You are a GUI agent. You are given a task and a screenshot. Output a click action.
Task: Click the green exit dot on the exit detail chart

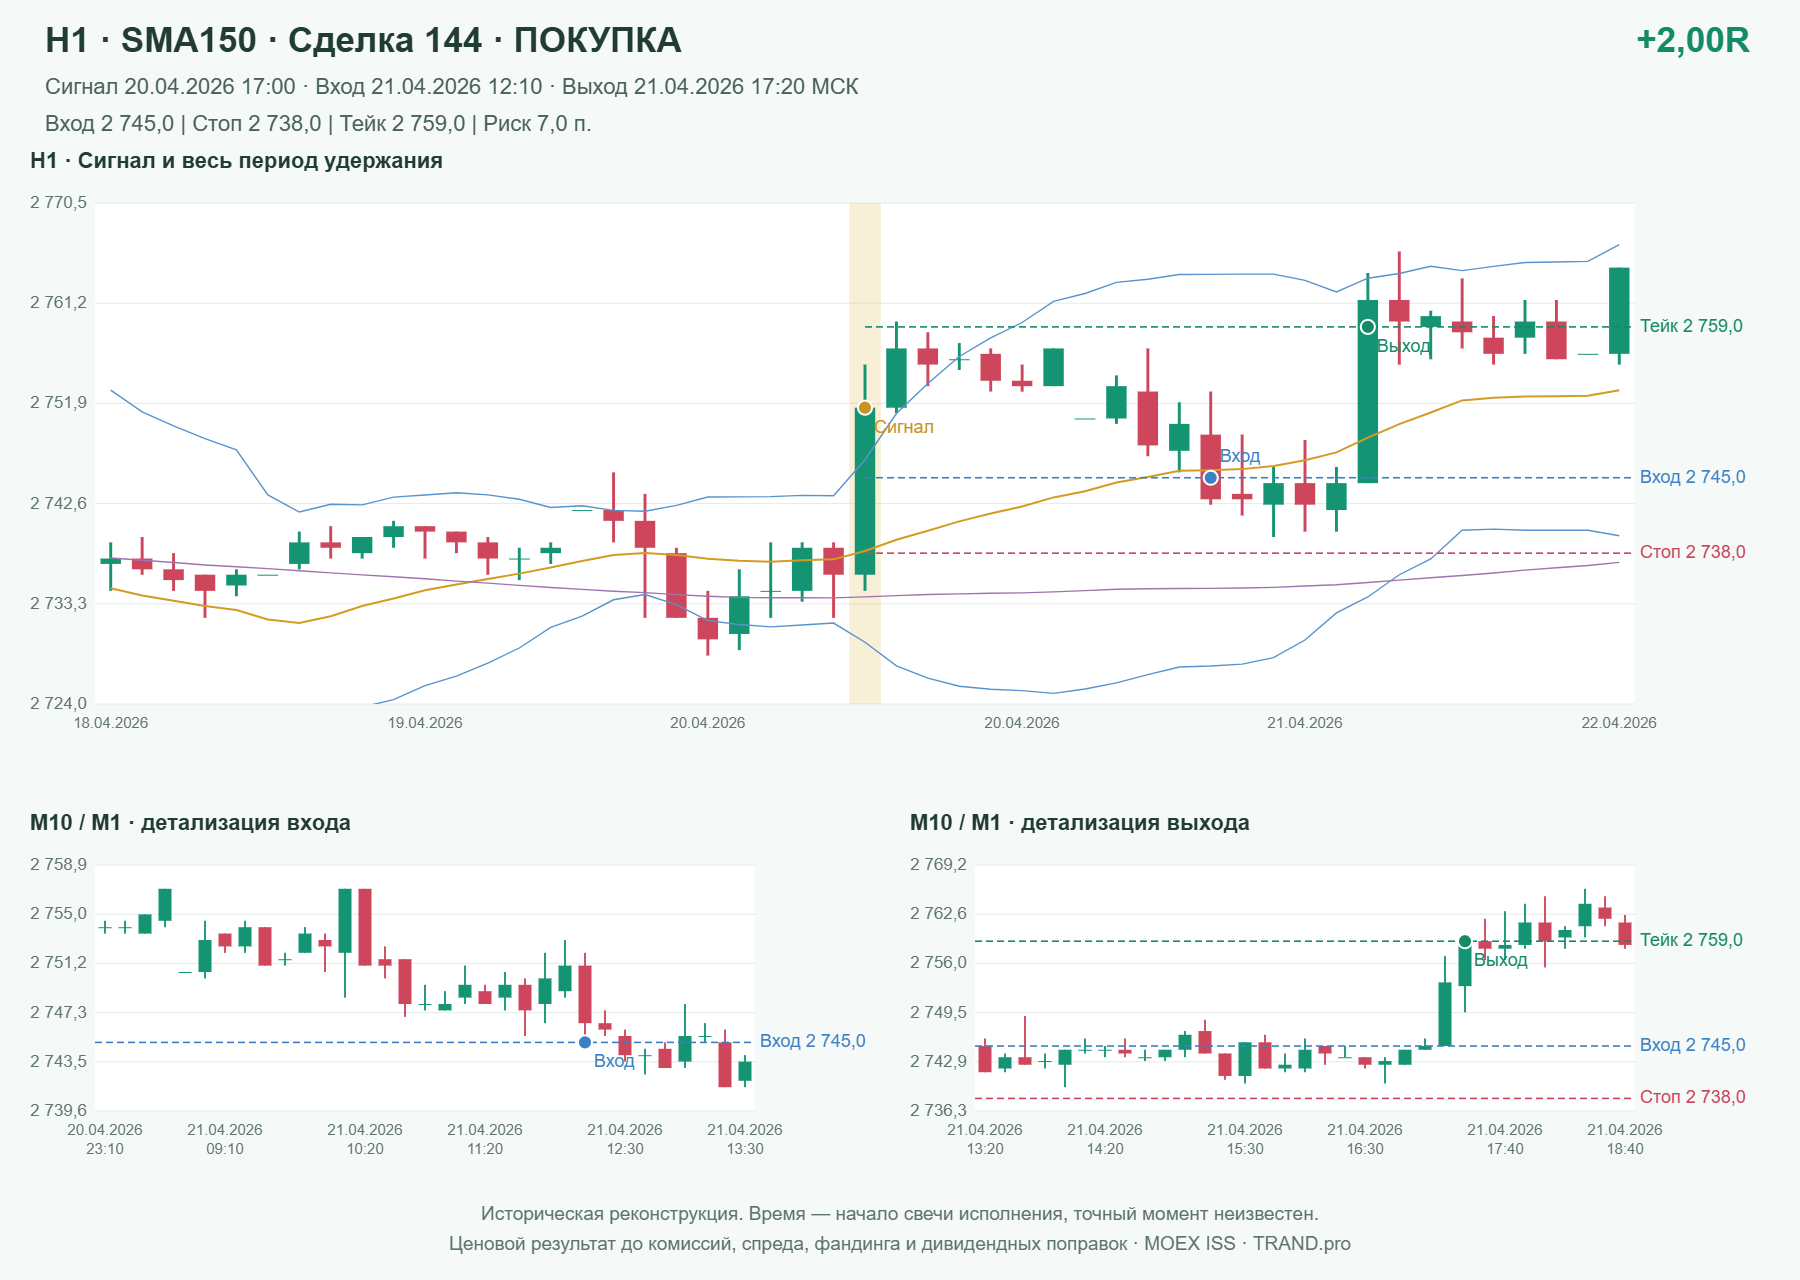coord(1465,941)
